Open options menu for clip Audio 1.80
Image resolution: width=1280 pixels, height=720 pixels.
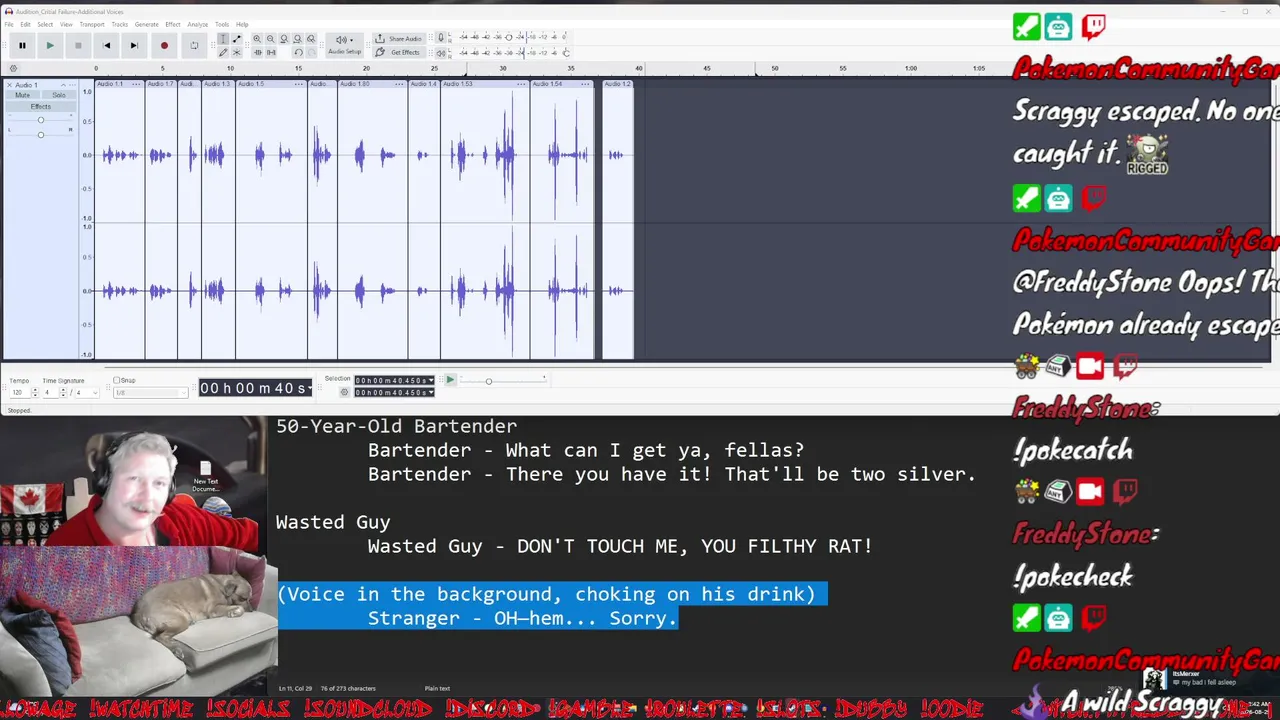400,84
